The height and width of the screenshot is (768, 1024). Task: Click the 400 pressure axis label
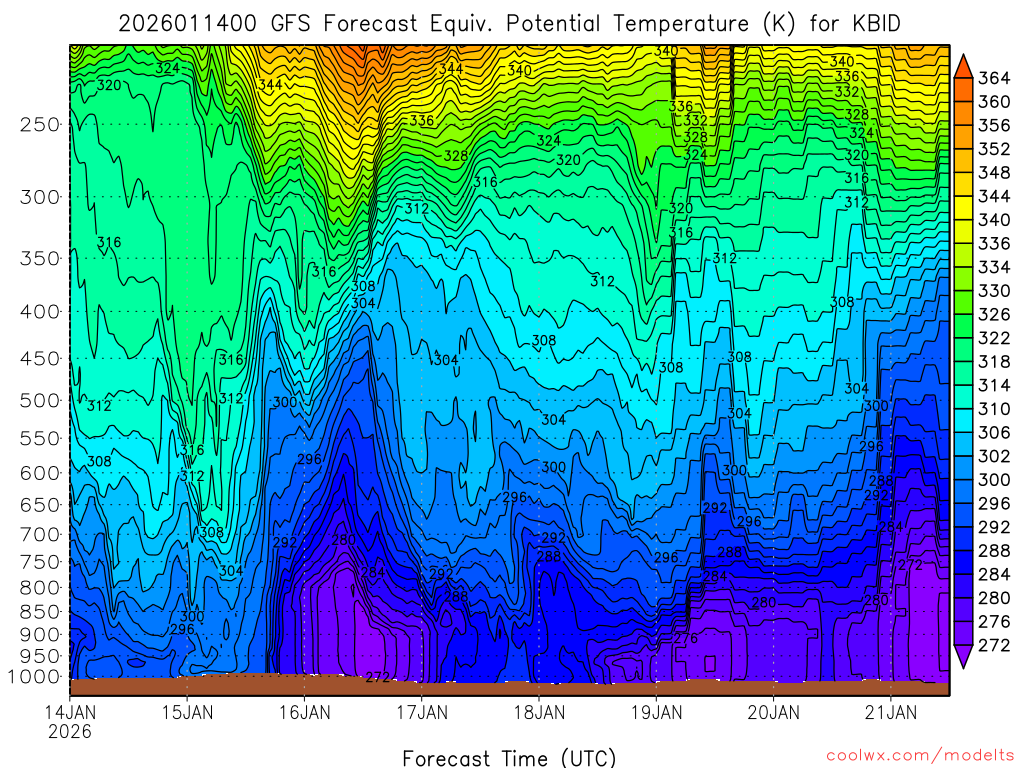(39, 312)
